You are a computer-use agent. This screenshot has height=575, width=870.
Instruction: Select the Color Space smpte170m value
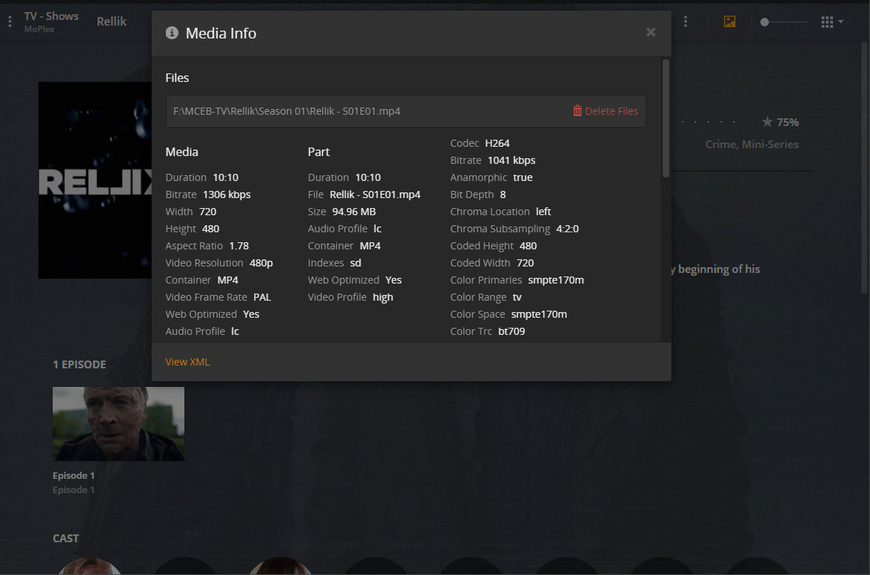pyautogui.click(x=539, y=314)
